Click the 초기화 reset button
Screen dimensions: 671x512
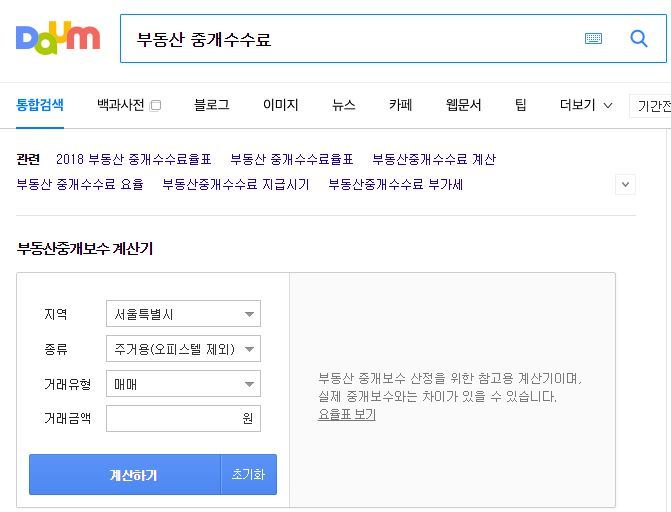tap(249, 475)
